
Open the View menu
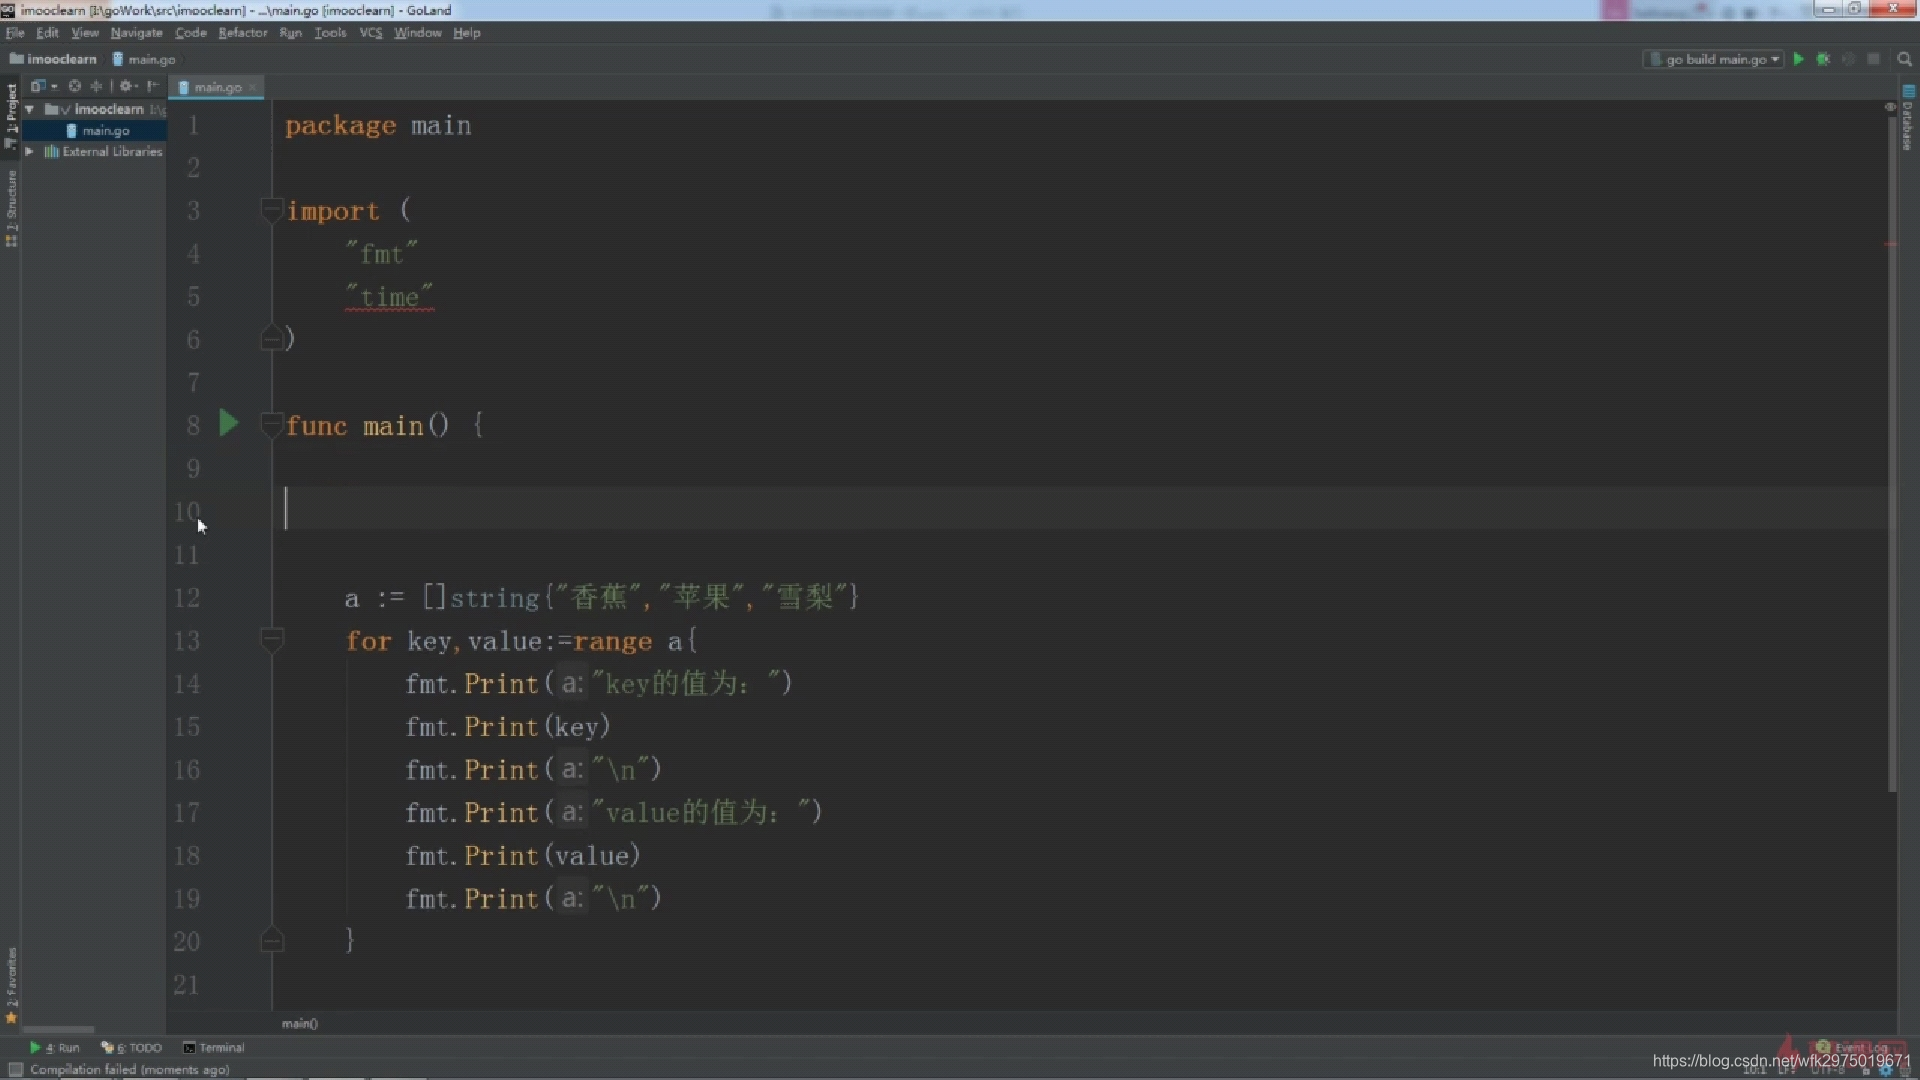click(x=85, y=33)
